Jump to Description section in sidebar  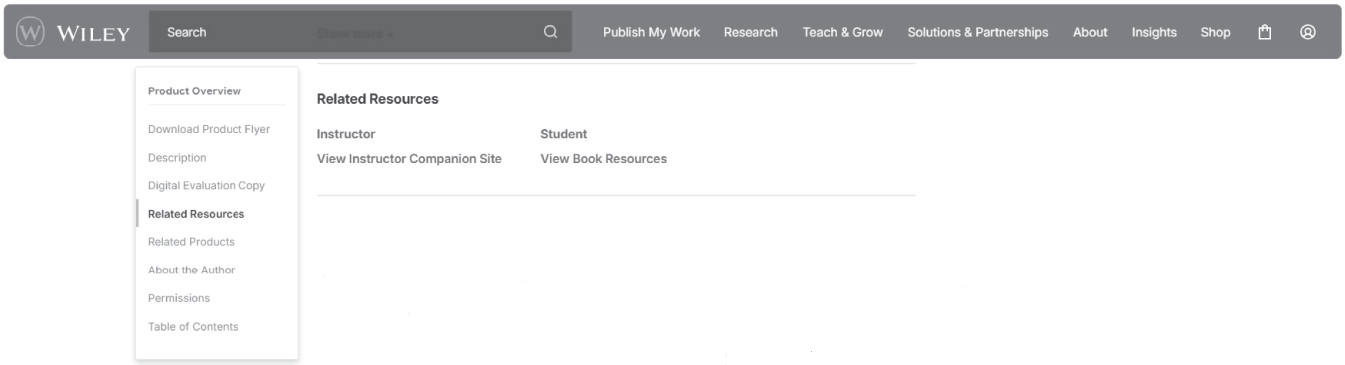(x=177, y=157)
